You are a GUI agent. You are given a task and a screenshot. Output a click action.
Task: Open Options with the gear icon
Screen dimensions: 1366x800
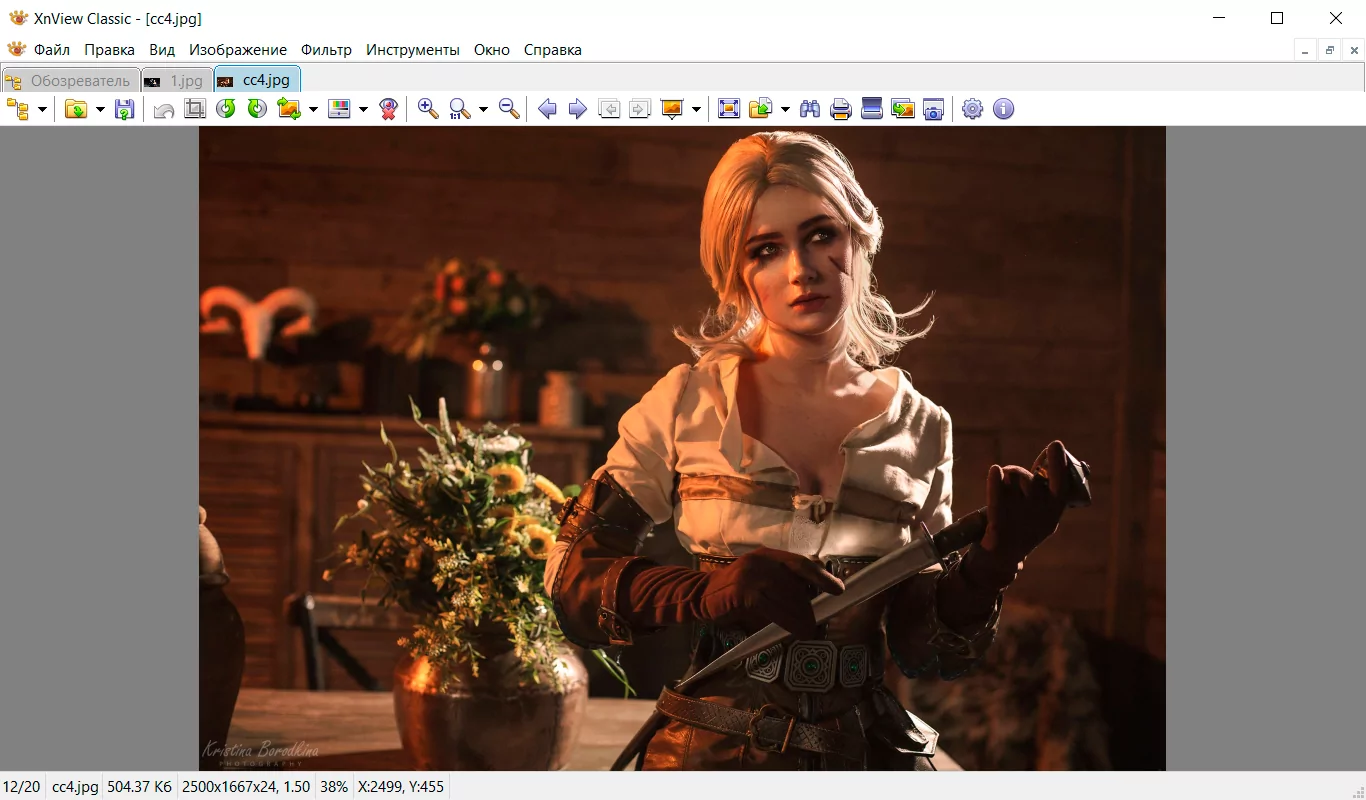pyautogui.click(x=973, y=109)
